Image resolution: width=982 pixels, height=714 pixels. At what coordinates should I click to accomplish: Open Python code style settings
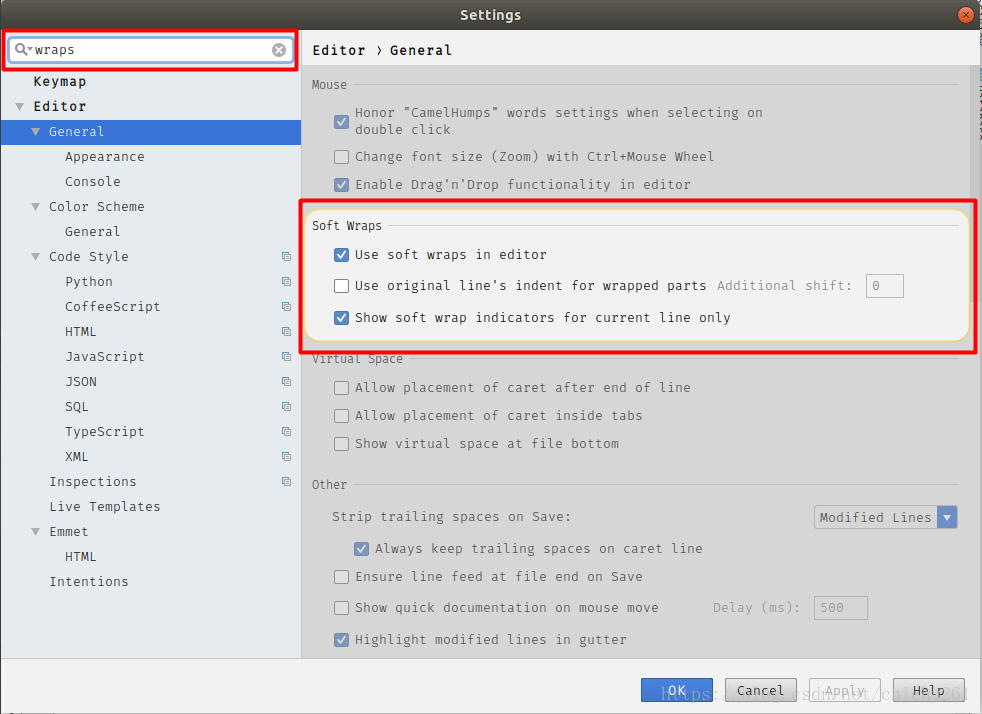pos(89,282)
